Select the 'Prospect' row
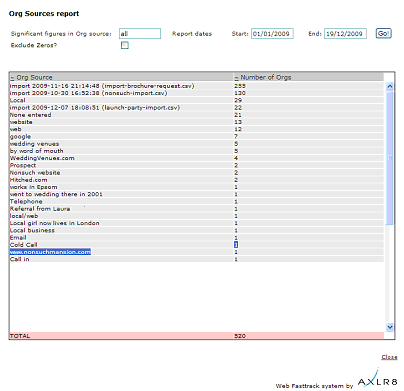This screenshot has width=404, height=391. click(197, 165)
